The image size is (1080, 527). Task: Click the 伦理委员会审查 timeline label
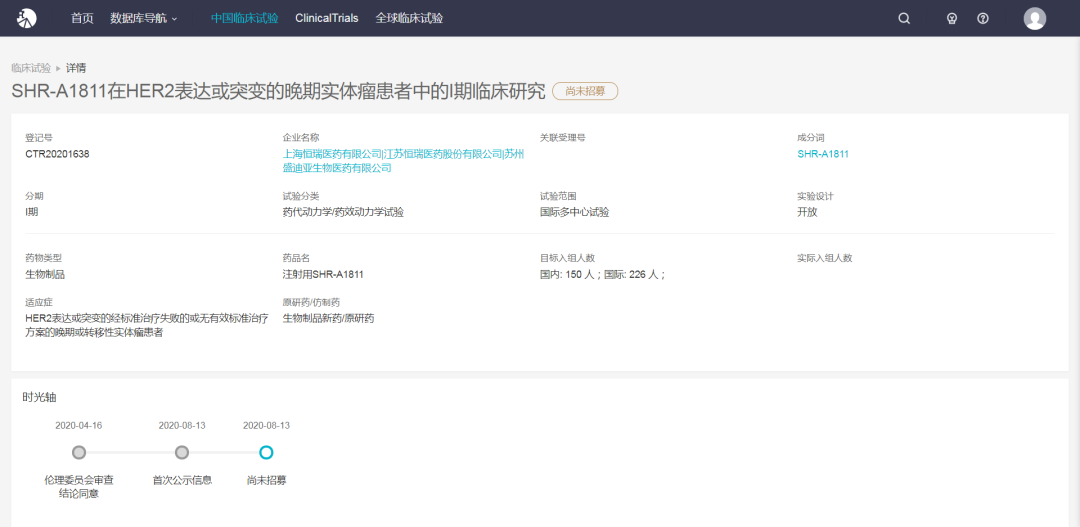[79, 486]
